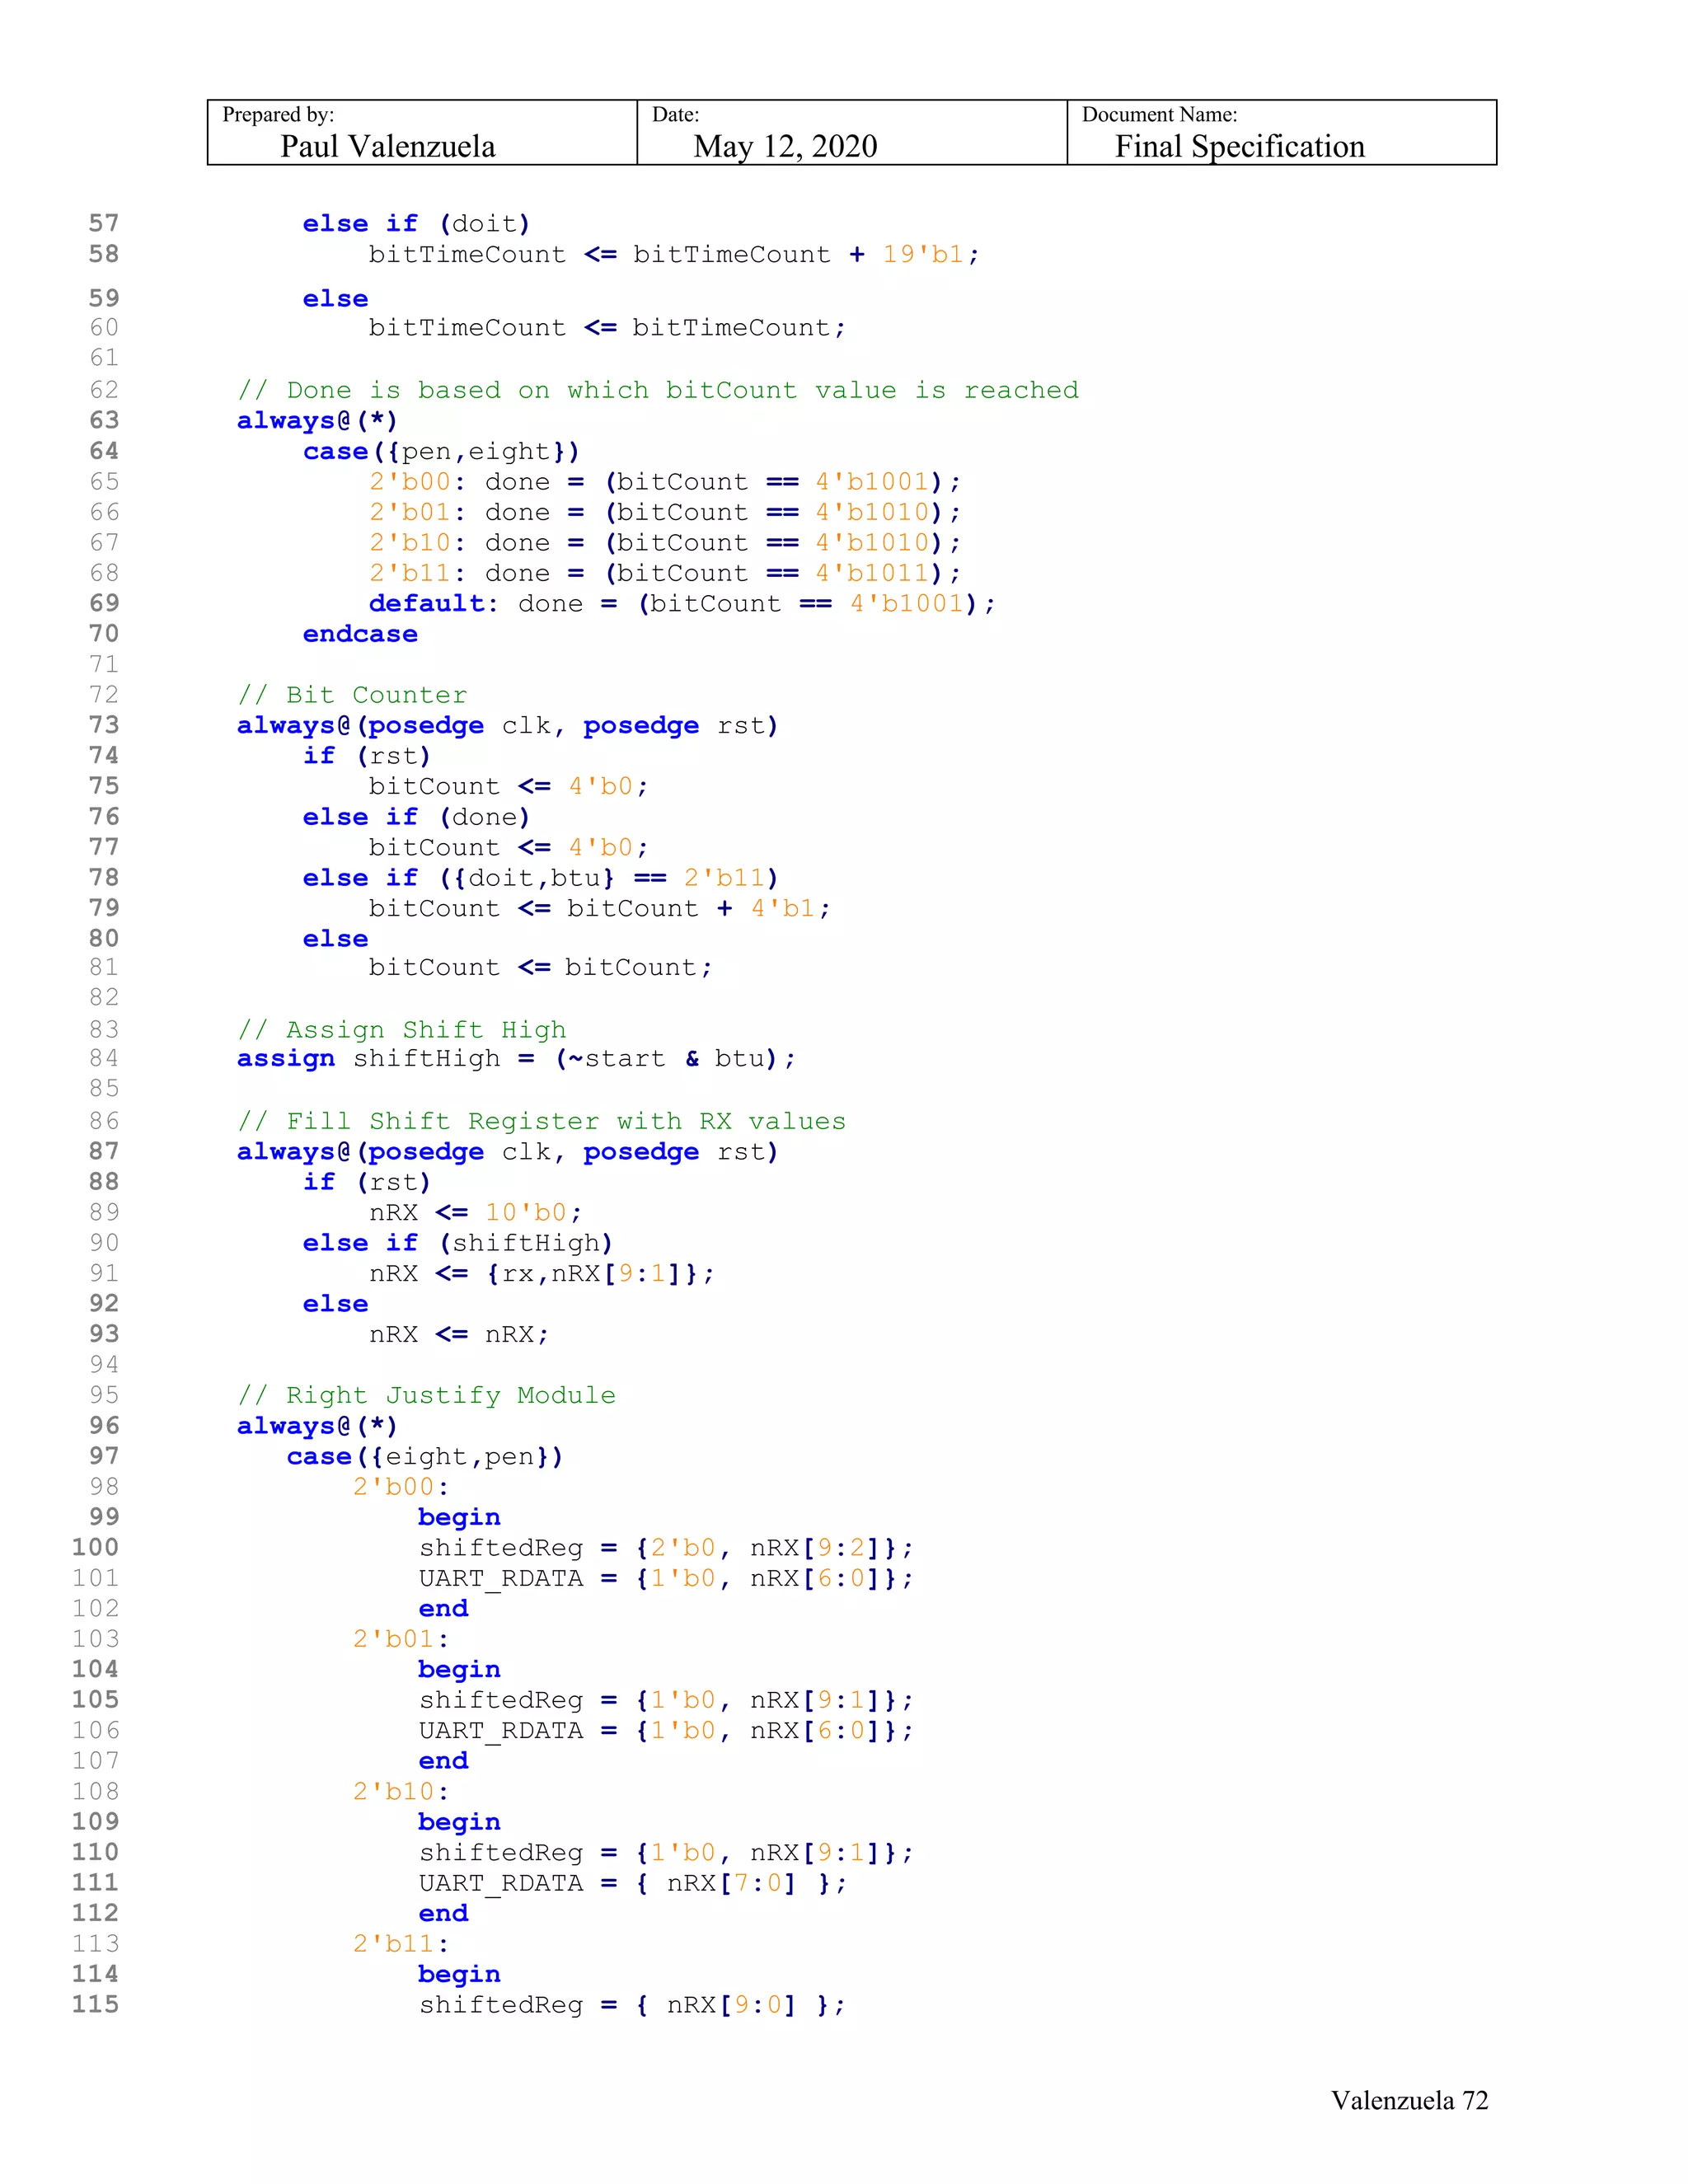1688x2184 pixels.
Task: Click the author name "Paul Valenzuela"
Action: click(x=388, y=147)
